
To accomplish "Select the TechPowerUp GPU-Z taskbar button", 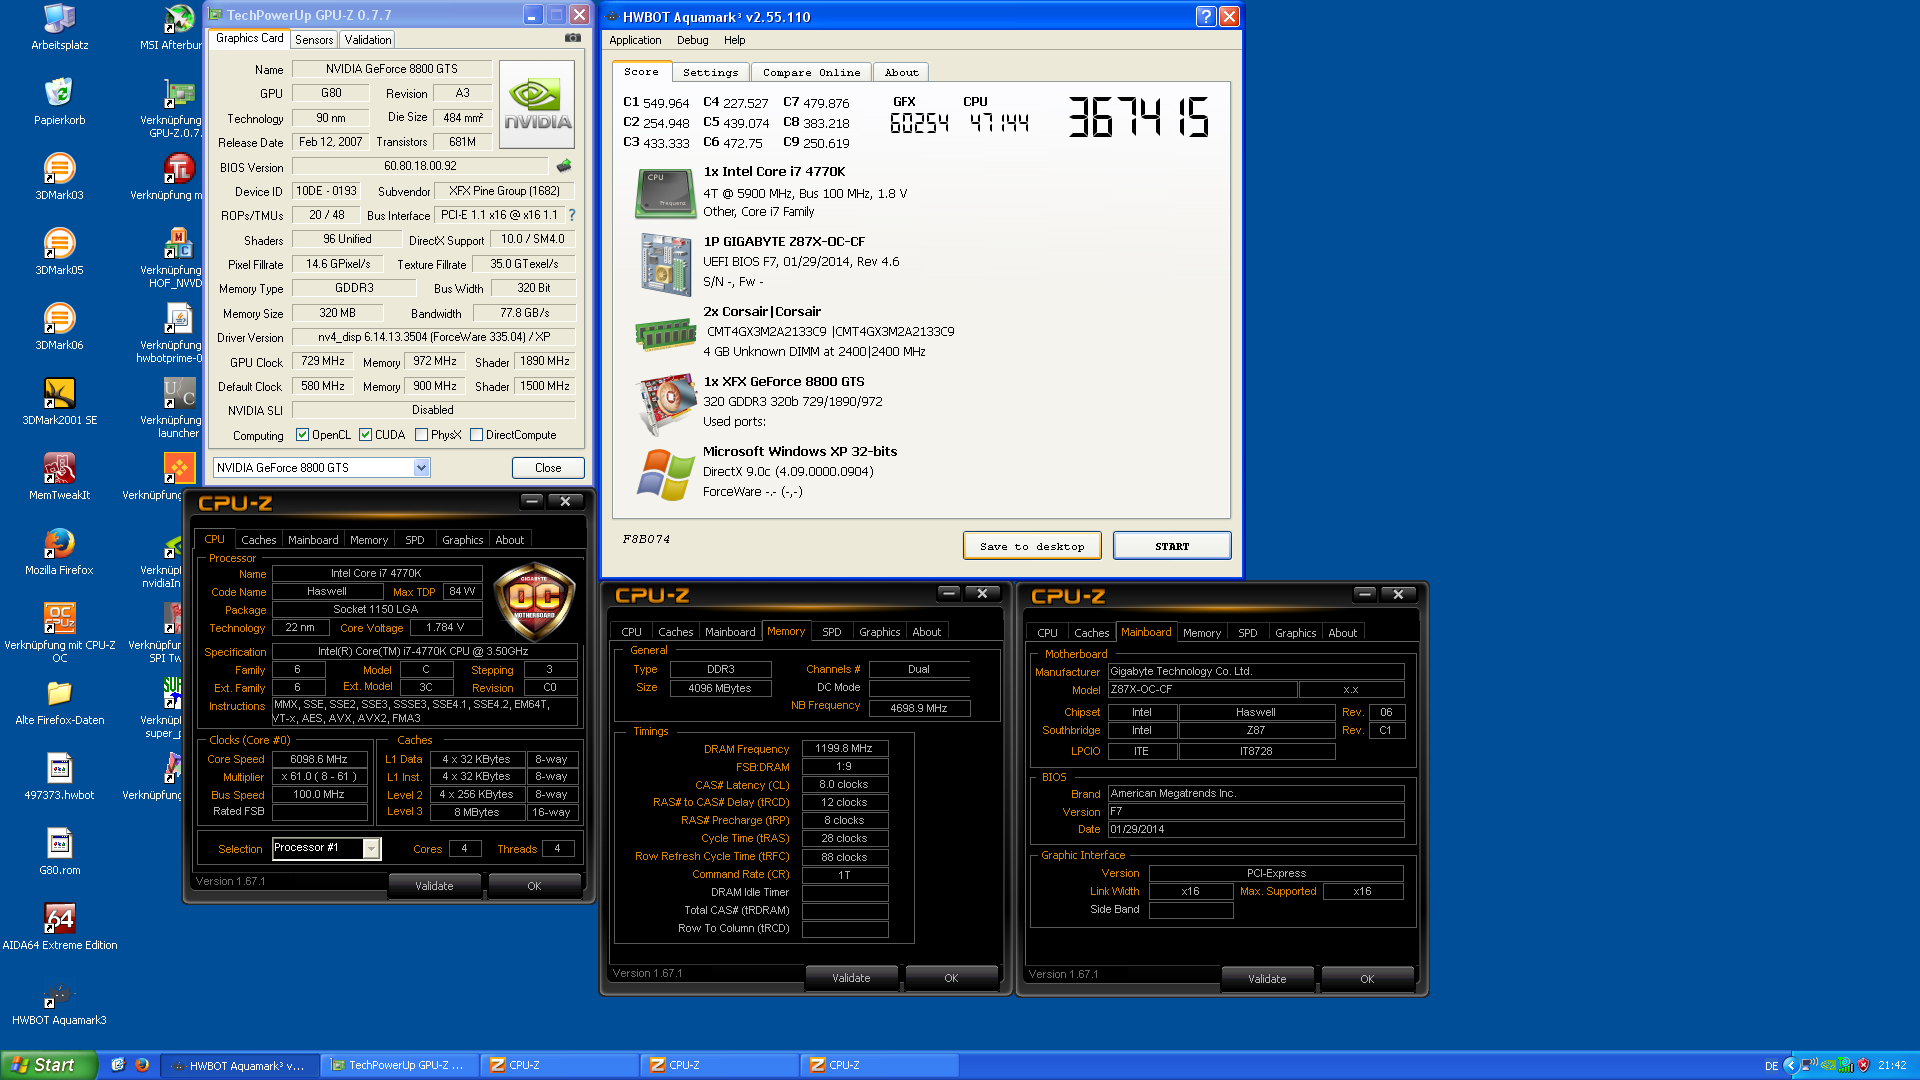I will 400,1065.
